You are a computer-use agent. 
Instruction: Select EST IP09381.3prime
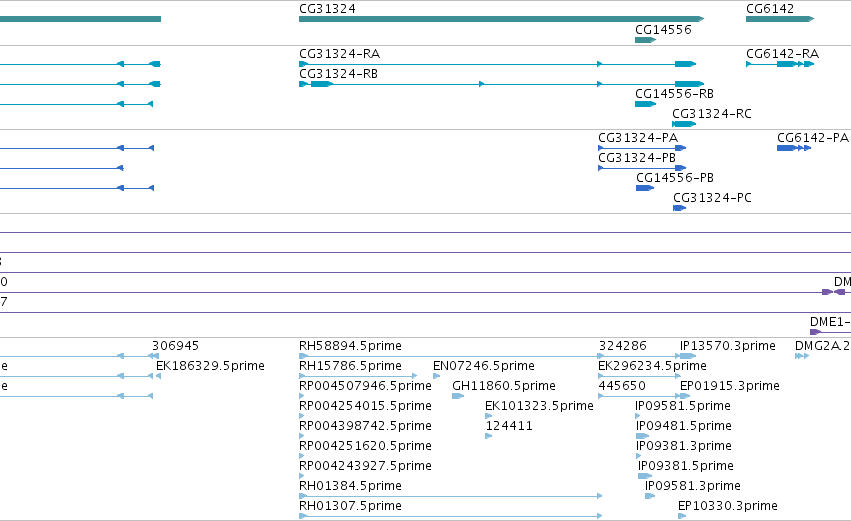(684, 446)
